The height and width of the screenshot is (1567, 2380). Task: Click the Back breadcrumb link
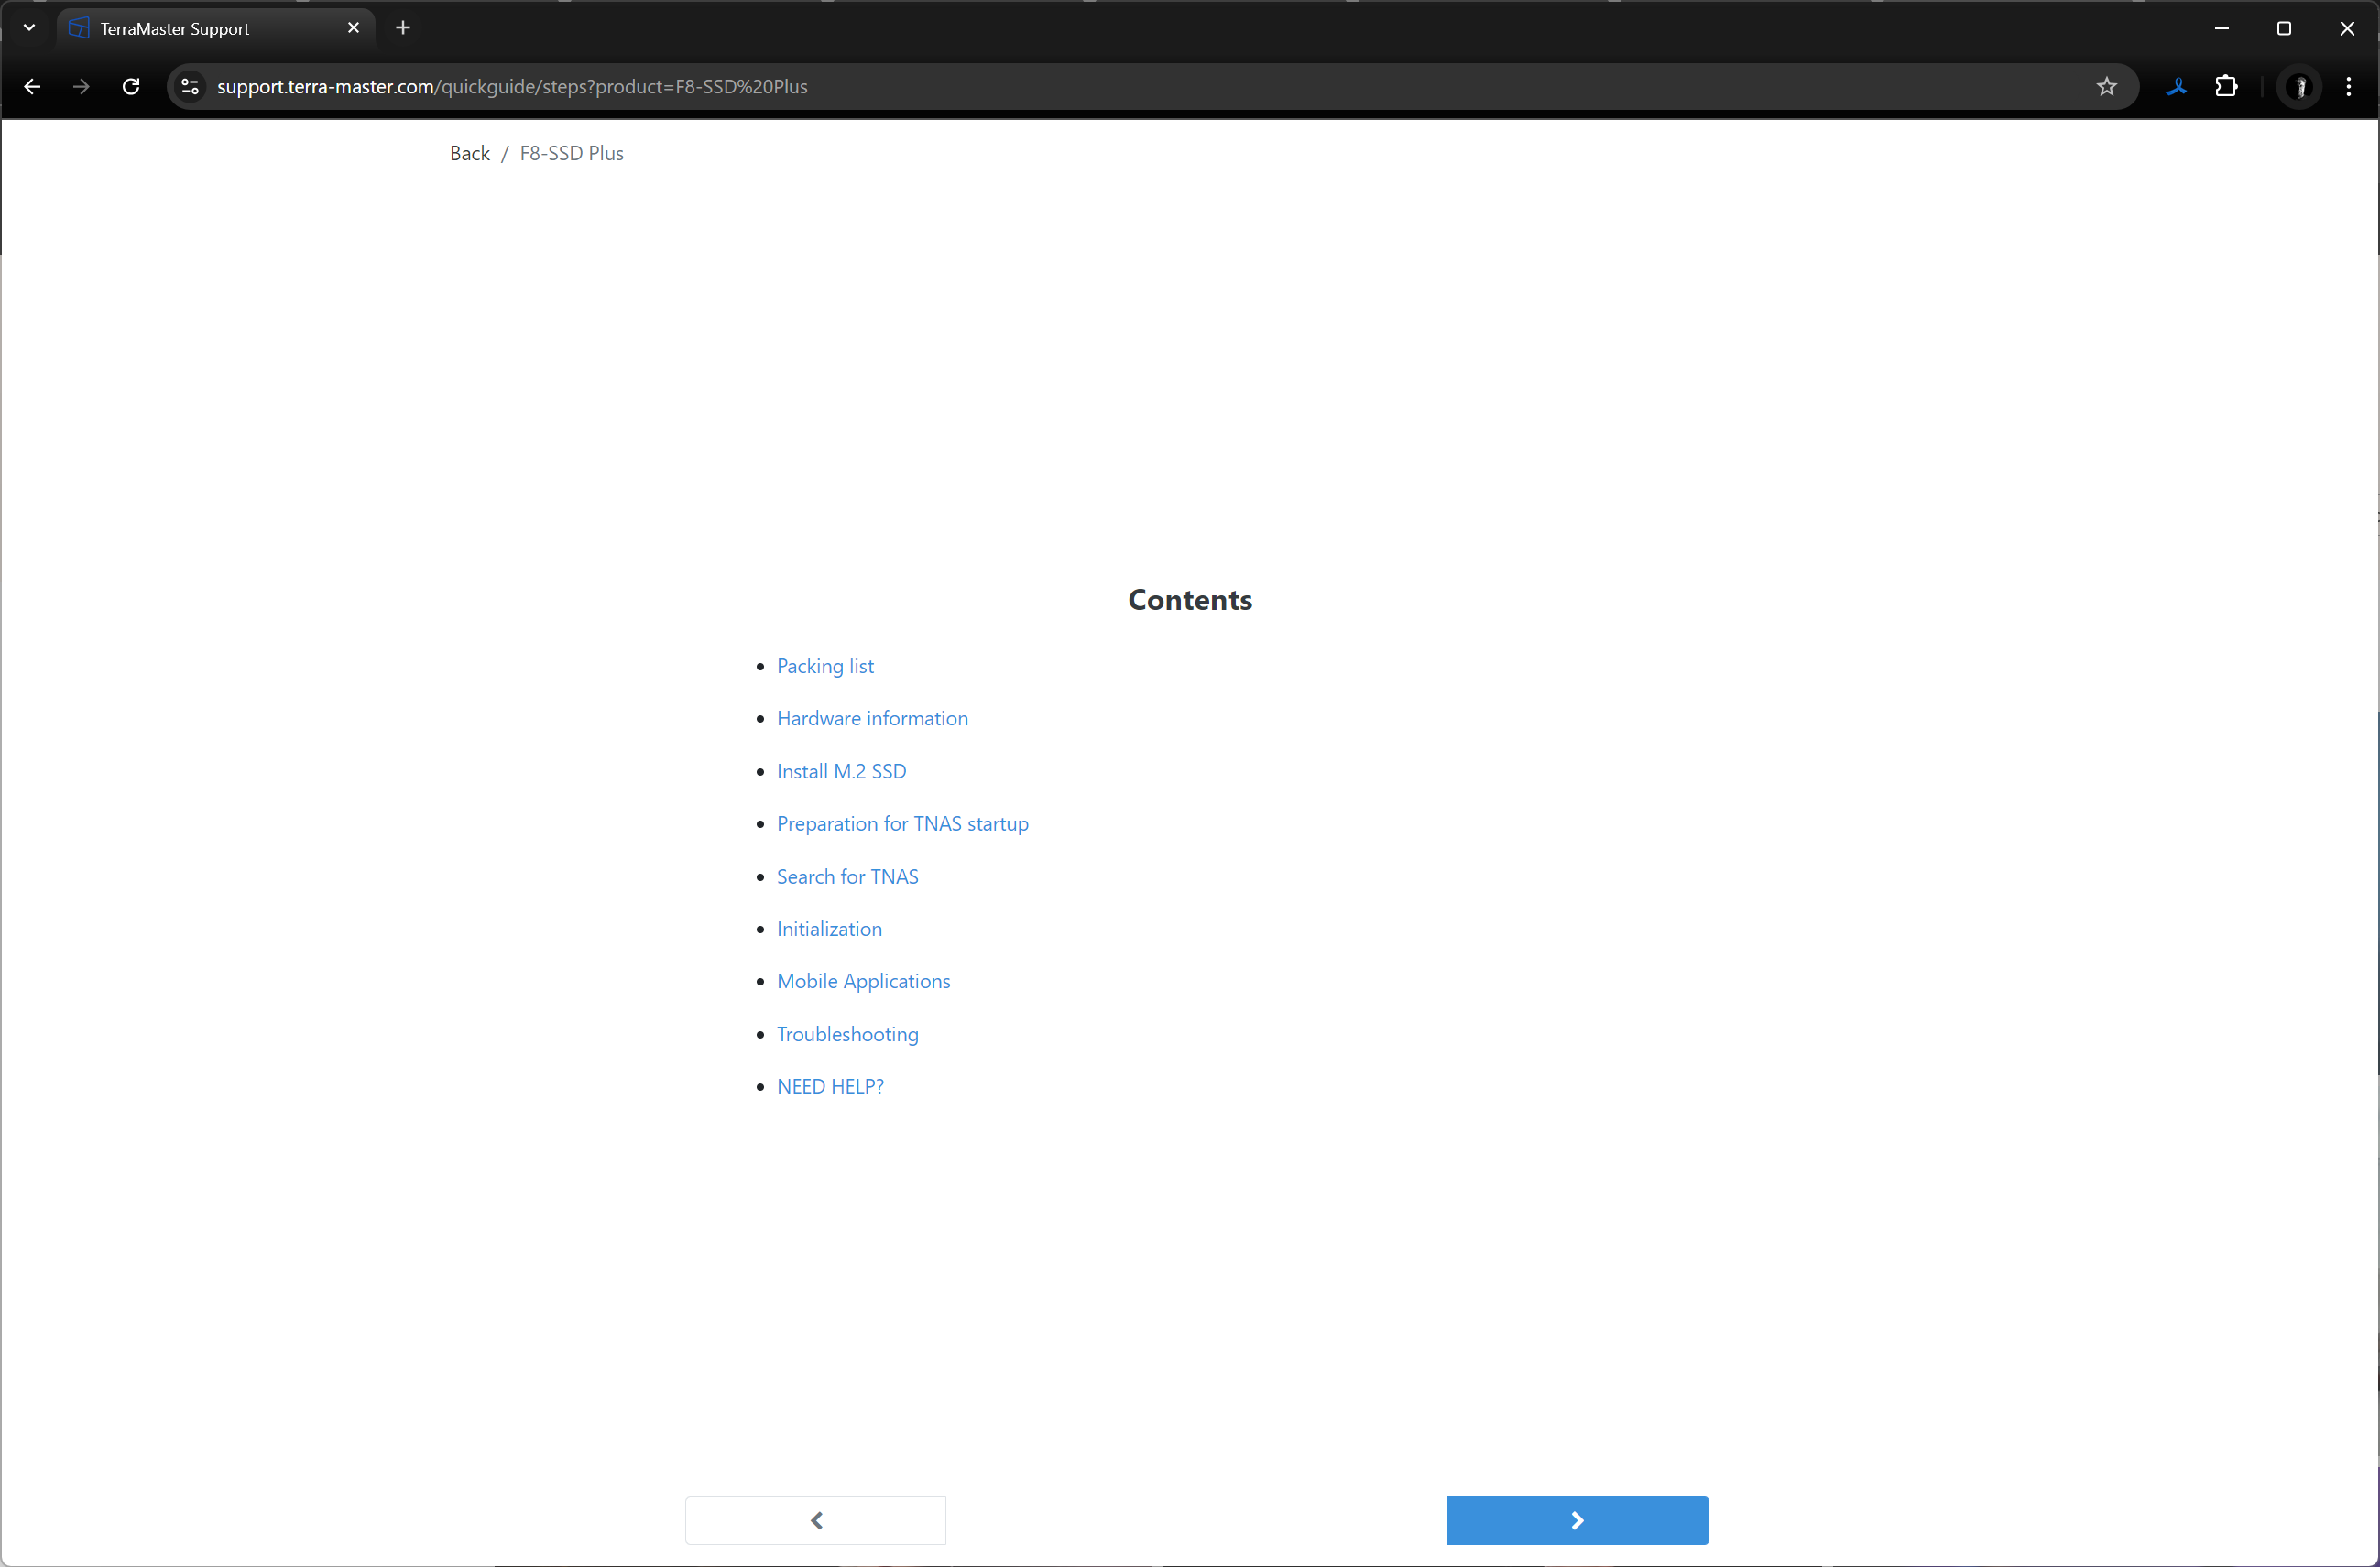469,153
